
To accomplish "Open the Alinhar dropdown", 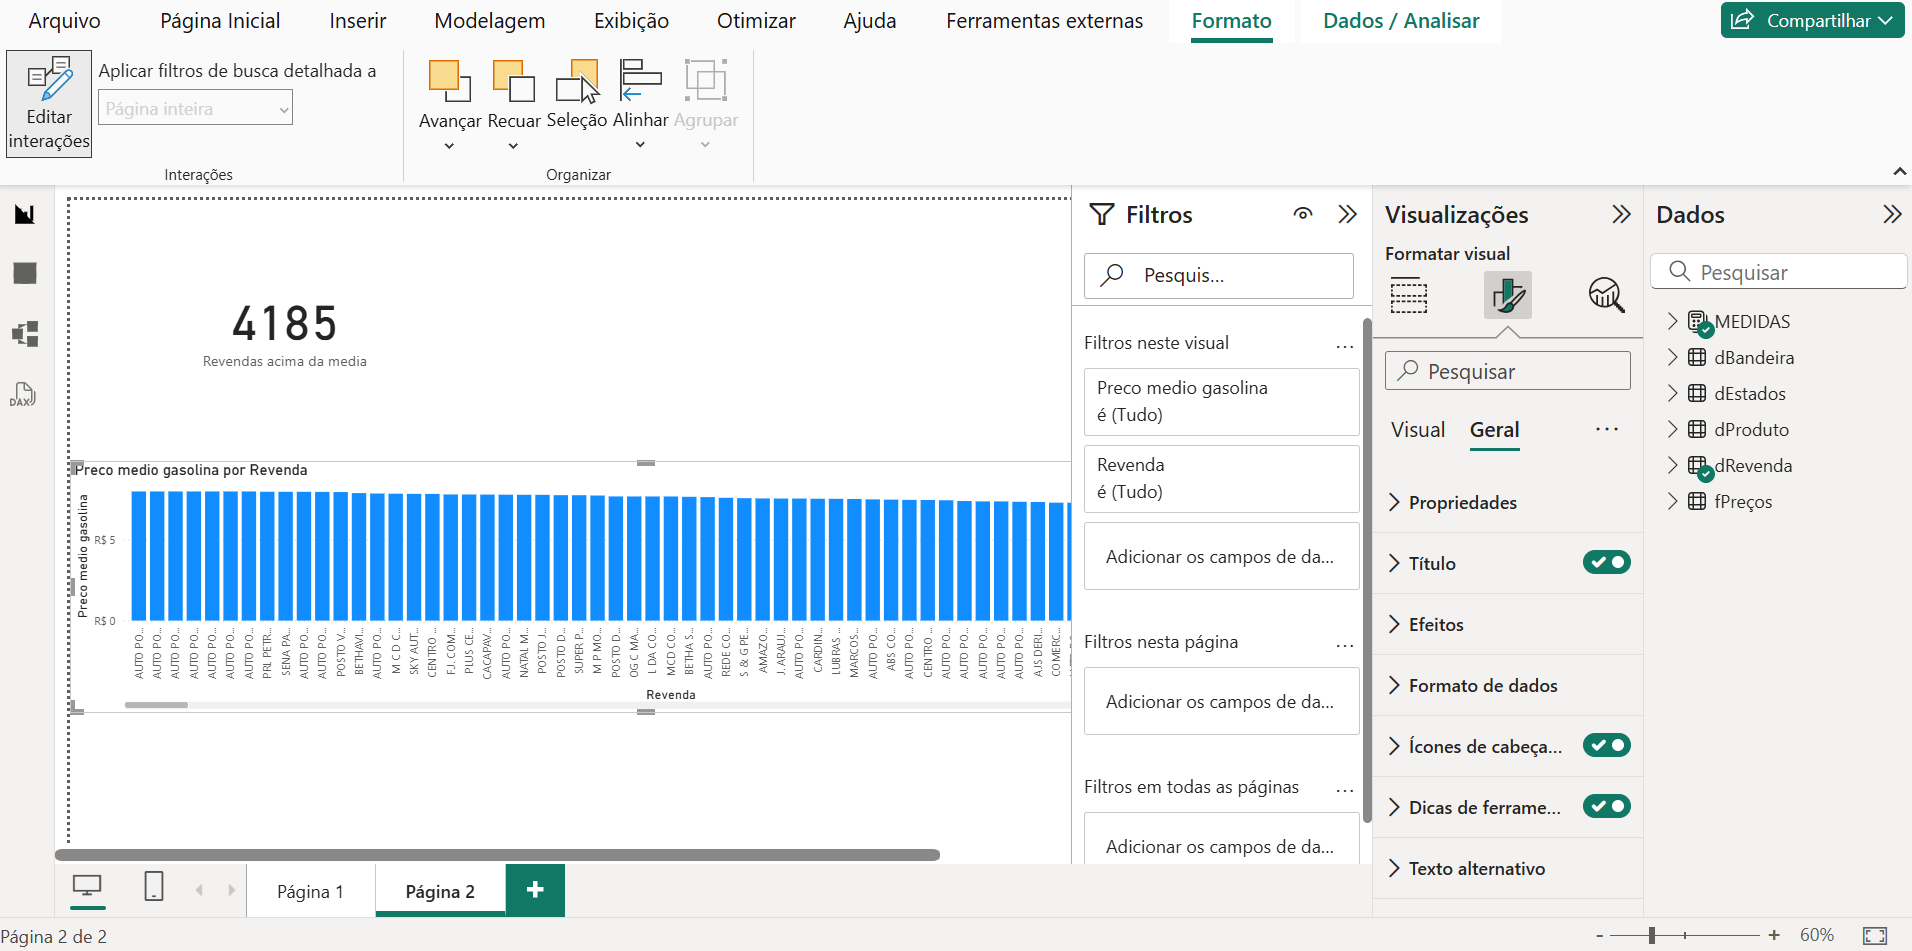I will click(640, 144).
